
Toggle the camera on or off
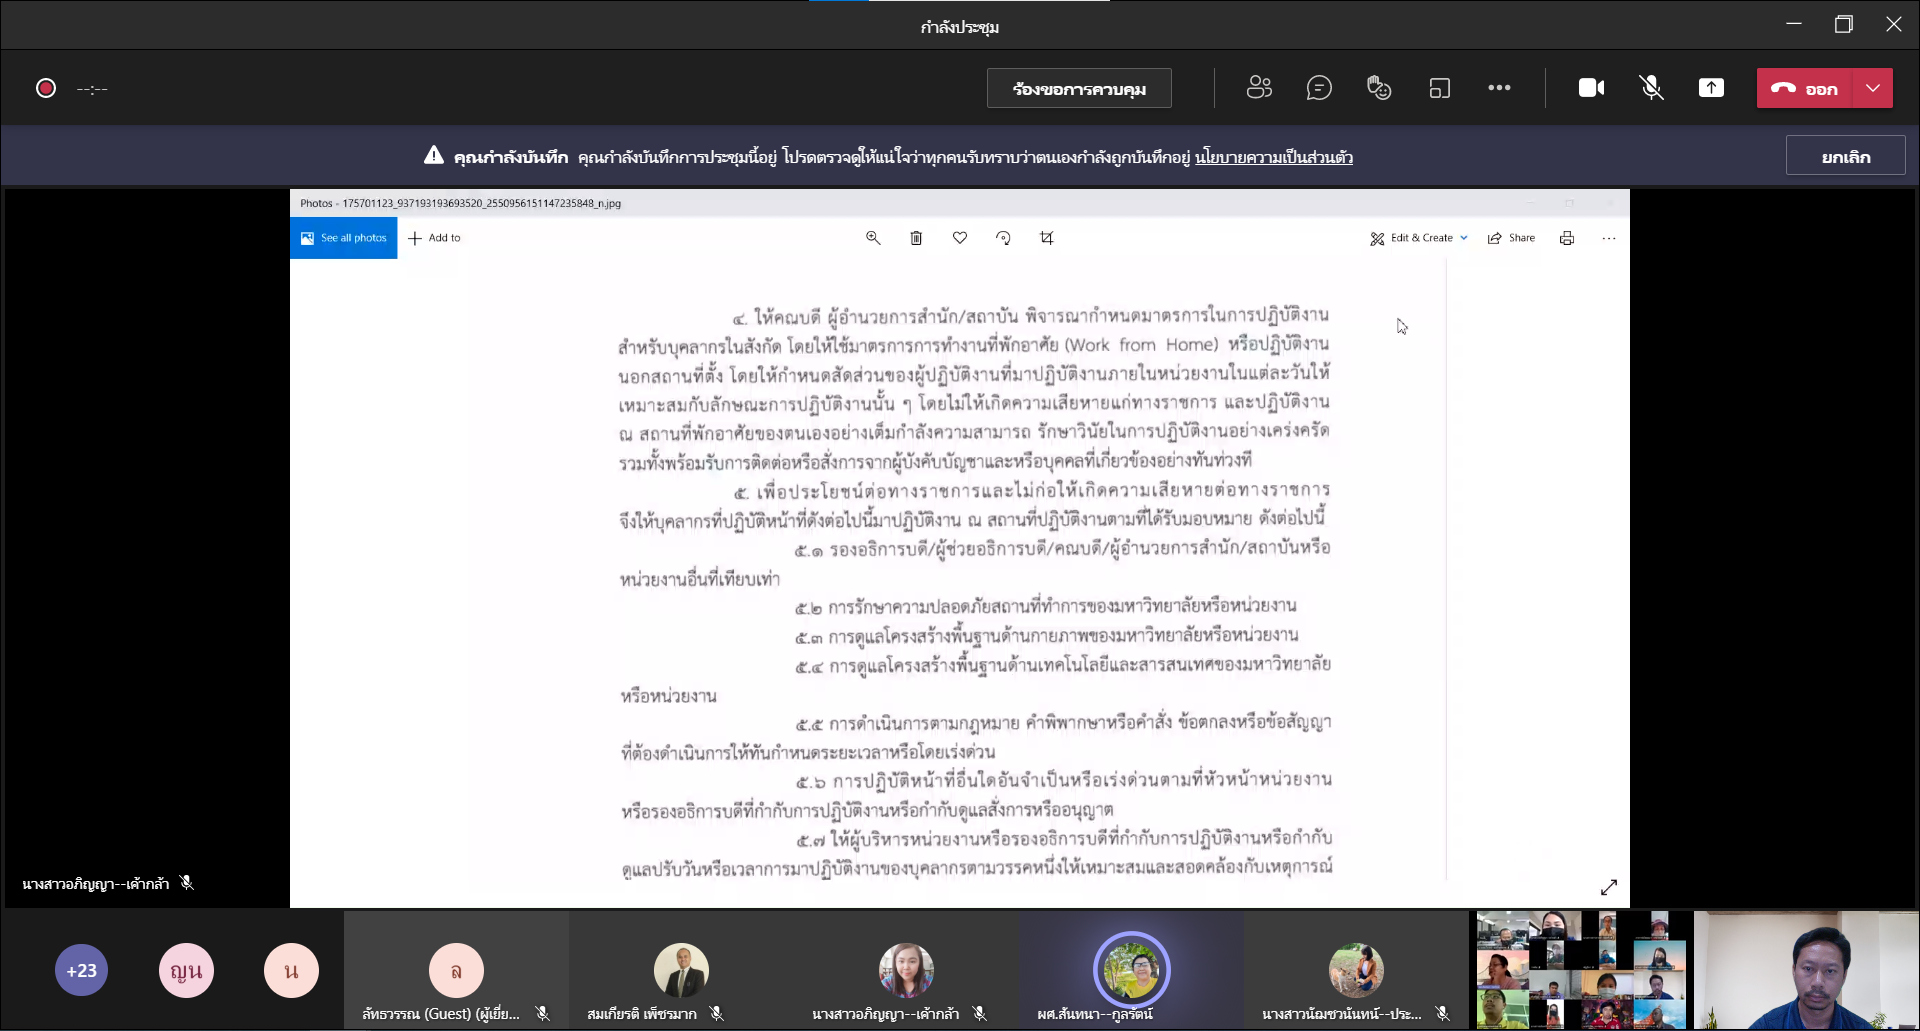[1591, 88]
